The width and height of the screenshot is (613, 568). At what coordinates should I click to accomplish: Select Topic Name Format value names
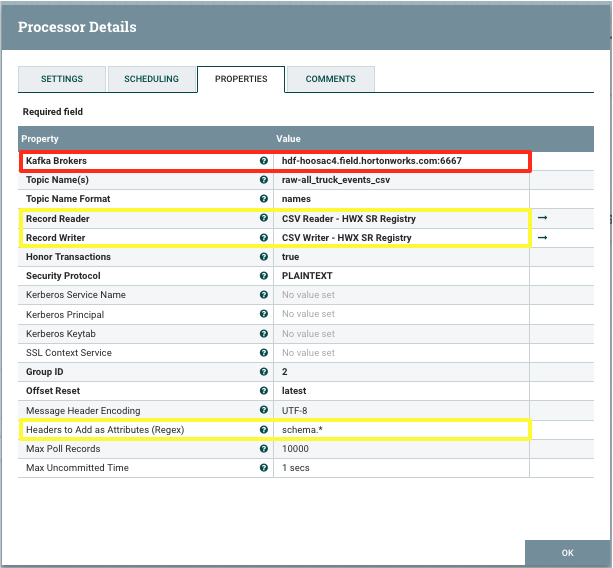point(296,199)
